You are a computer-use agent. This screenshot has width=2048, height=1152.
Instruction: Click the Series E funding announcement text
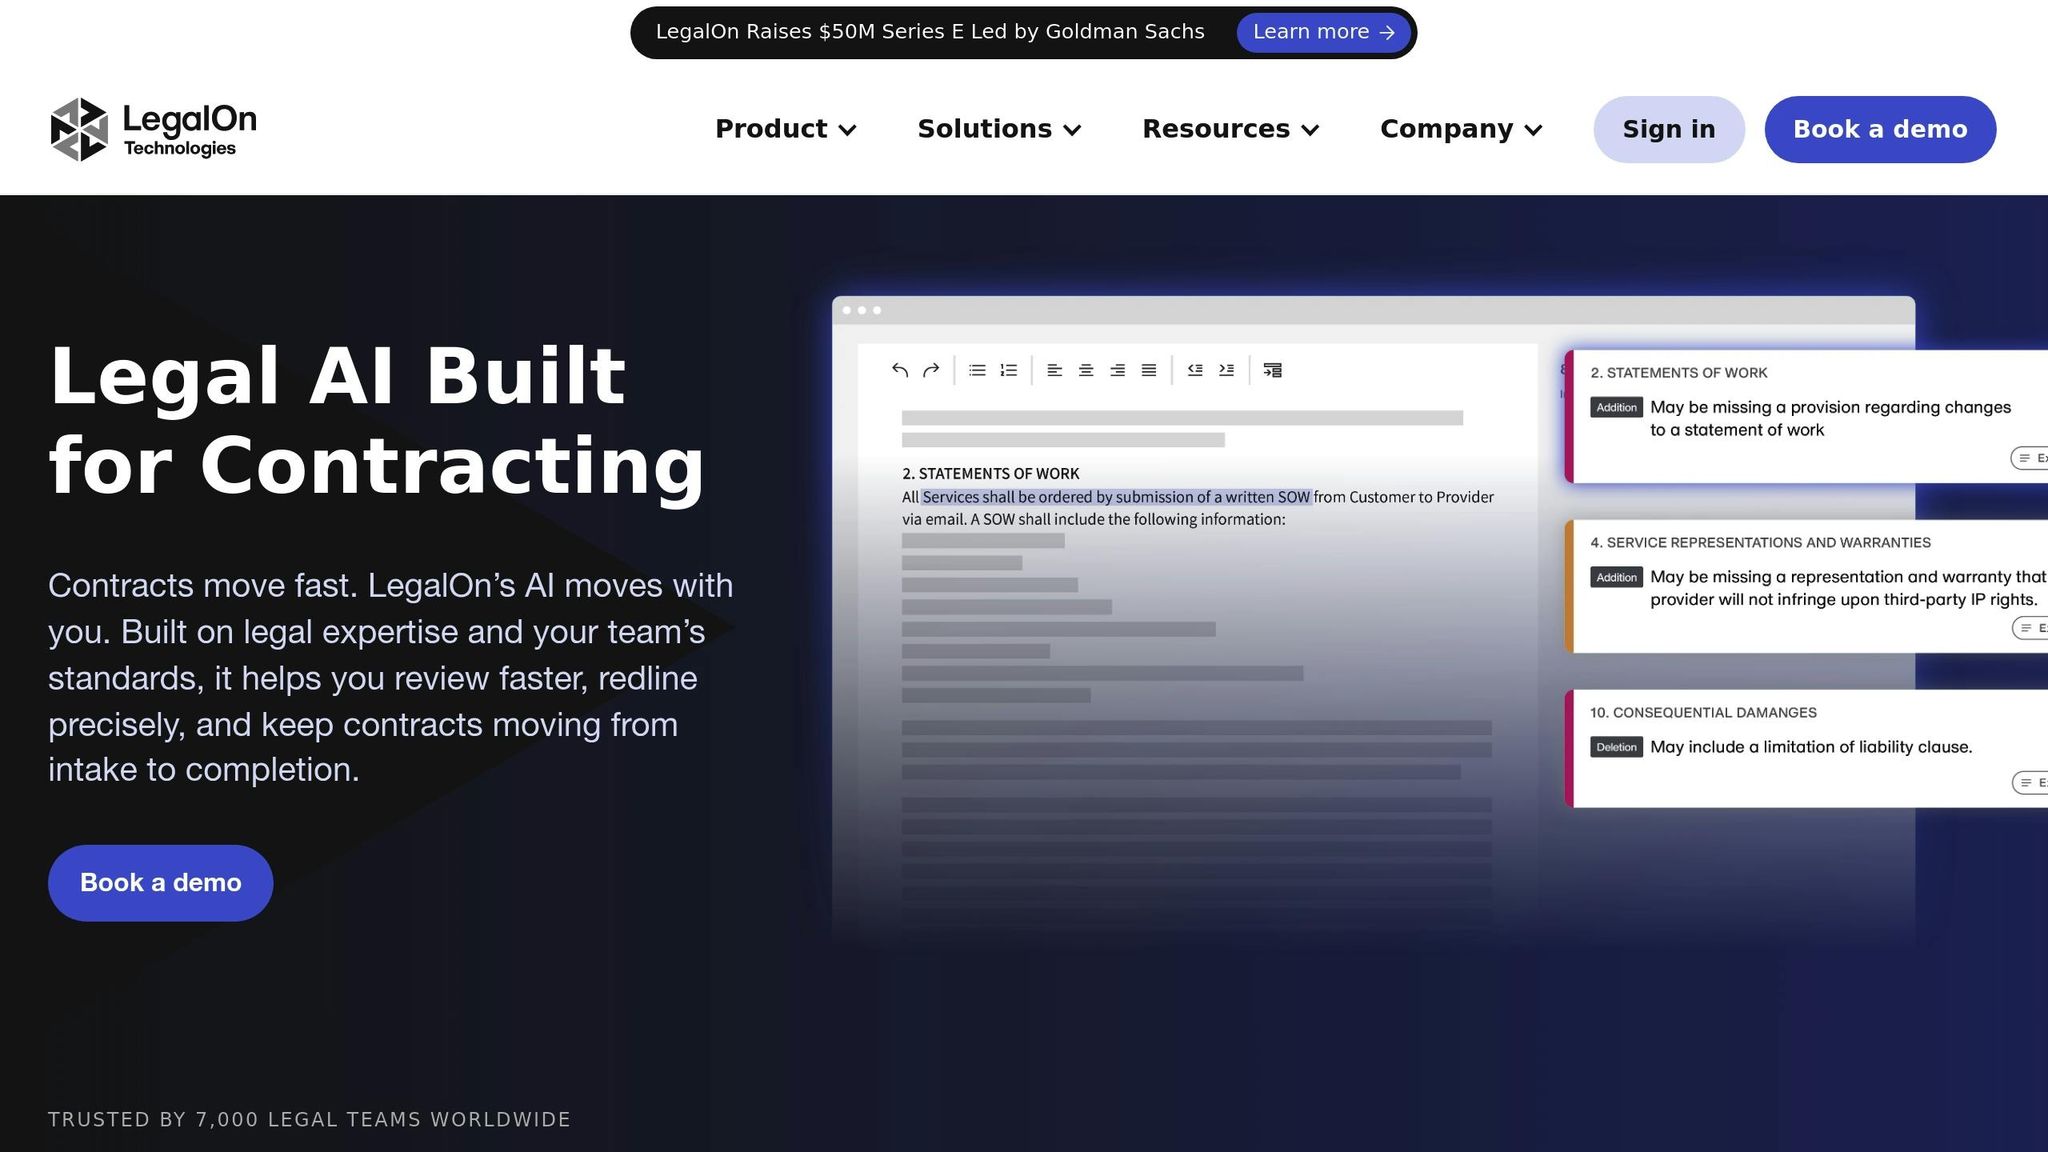[x=930, y=32]
